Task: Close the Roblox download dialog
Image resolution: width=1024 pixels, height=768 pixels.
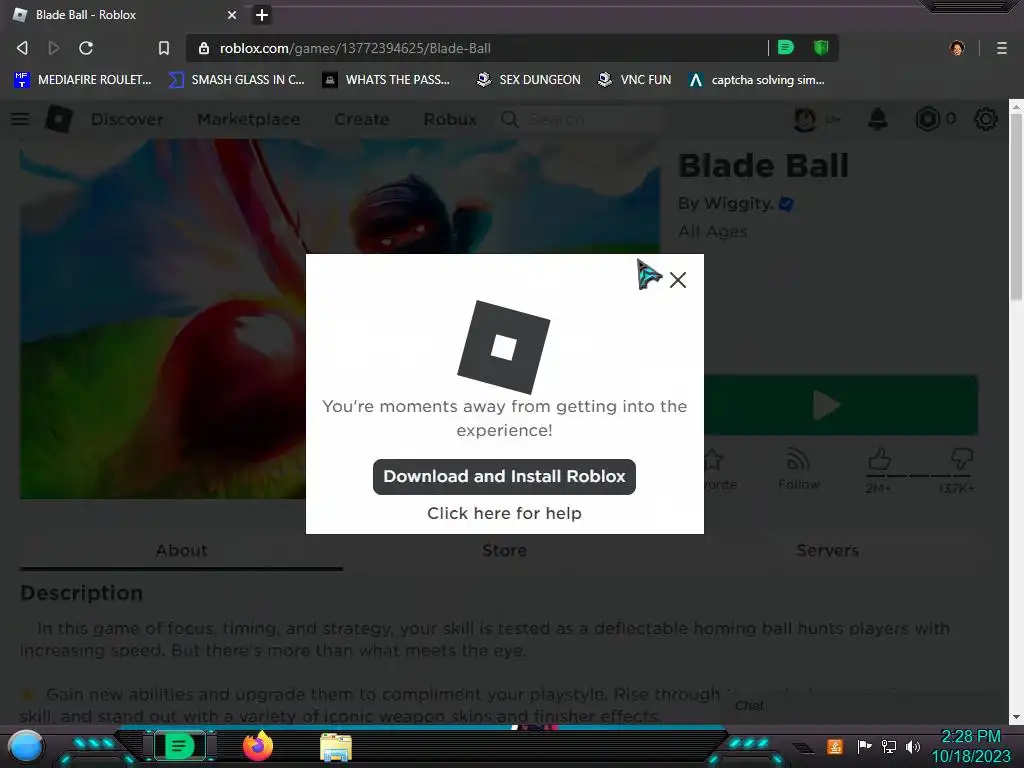Action: [678, 280]
